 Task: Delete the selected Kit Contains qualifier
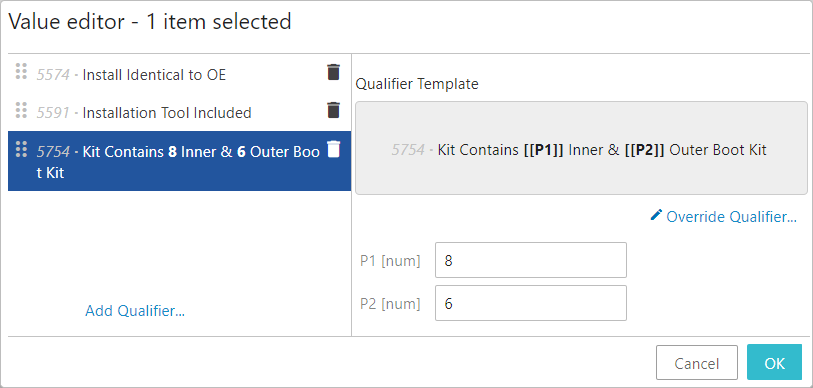(333, 149)
